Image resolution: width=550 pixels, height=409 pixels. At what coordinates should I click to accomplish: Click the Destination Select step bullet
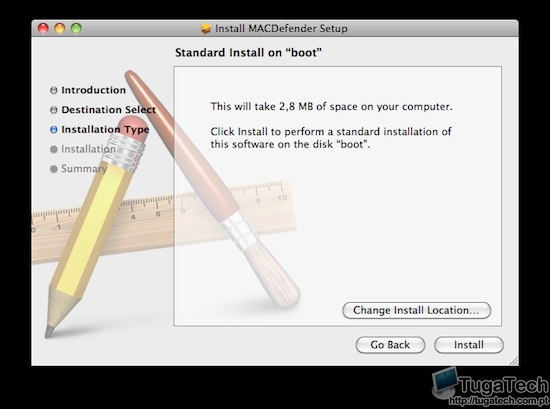click(54, 110)
